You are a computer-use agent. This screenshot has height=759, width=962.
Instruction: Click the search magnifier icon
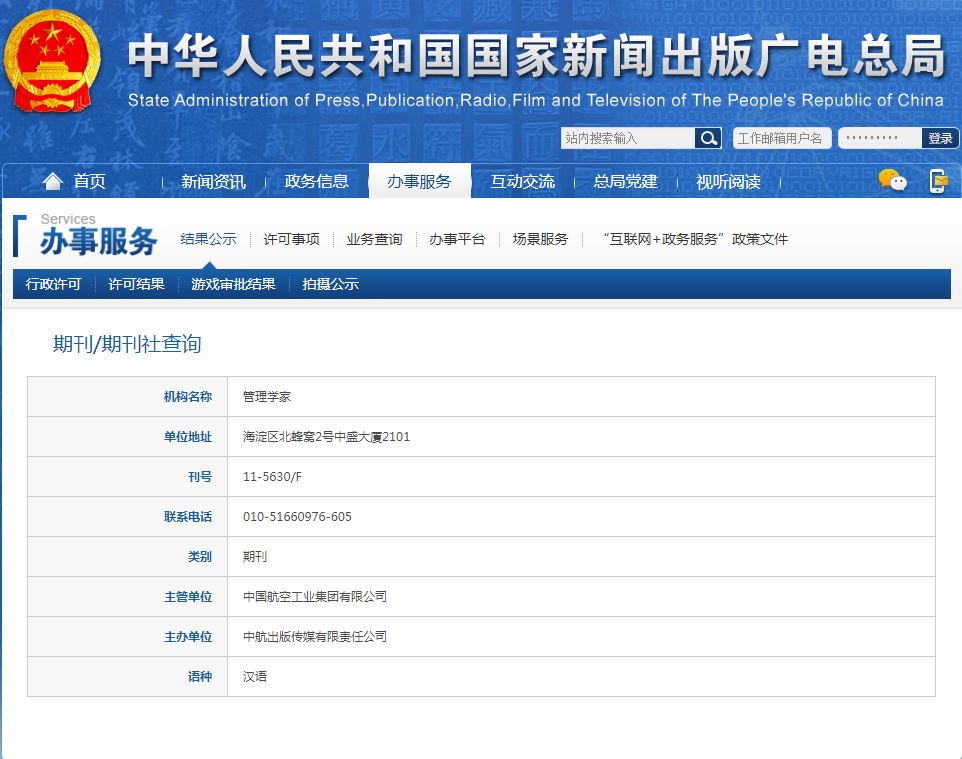coord(708,138)
